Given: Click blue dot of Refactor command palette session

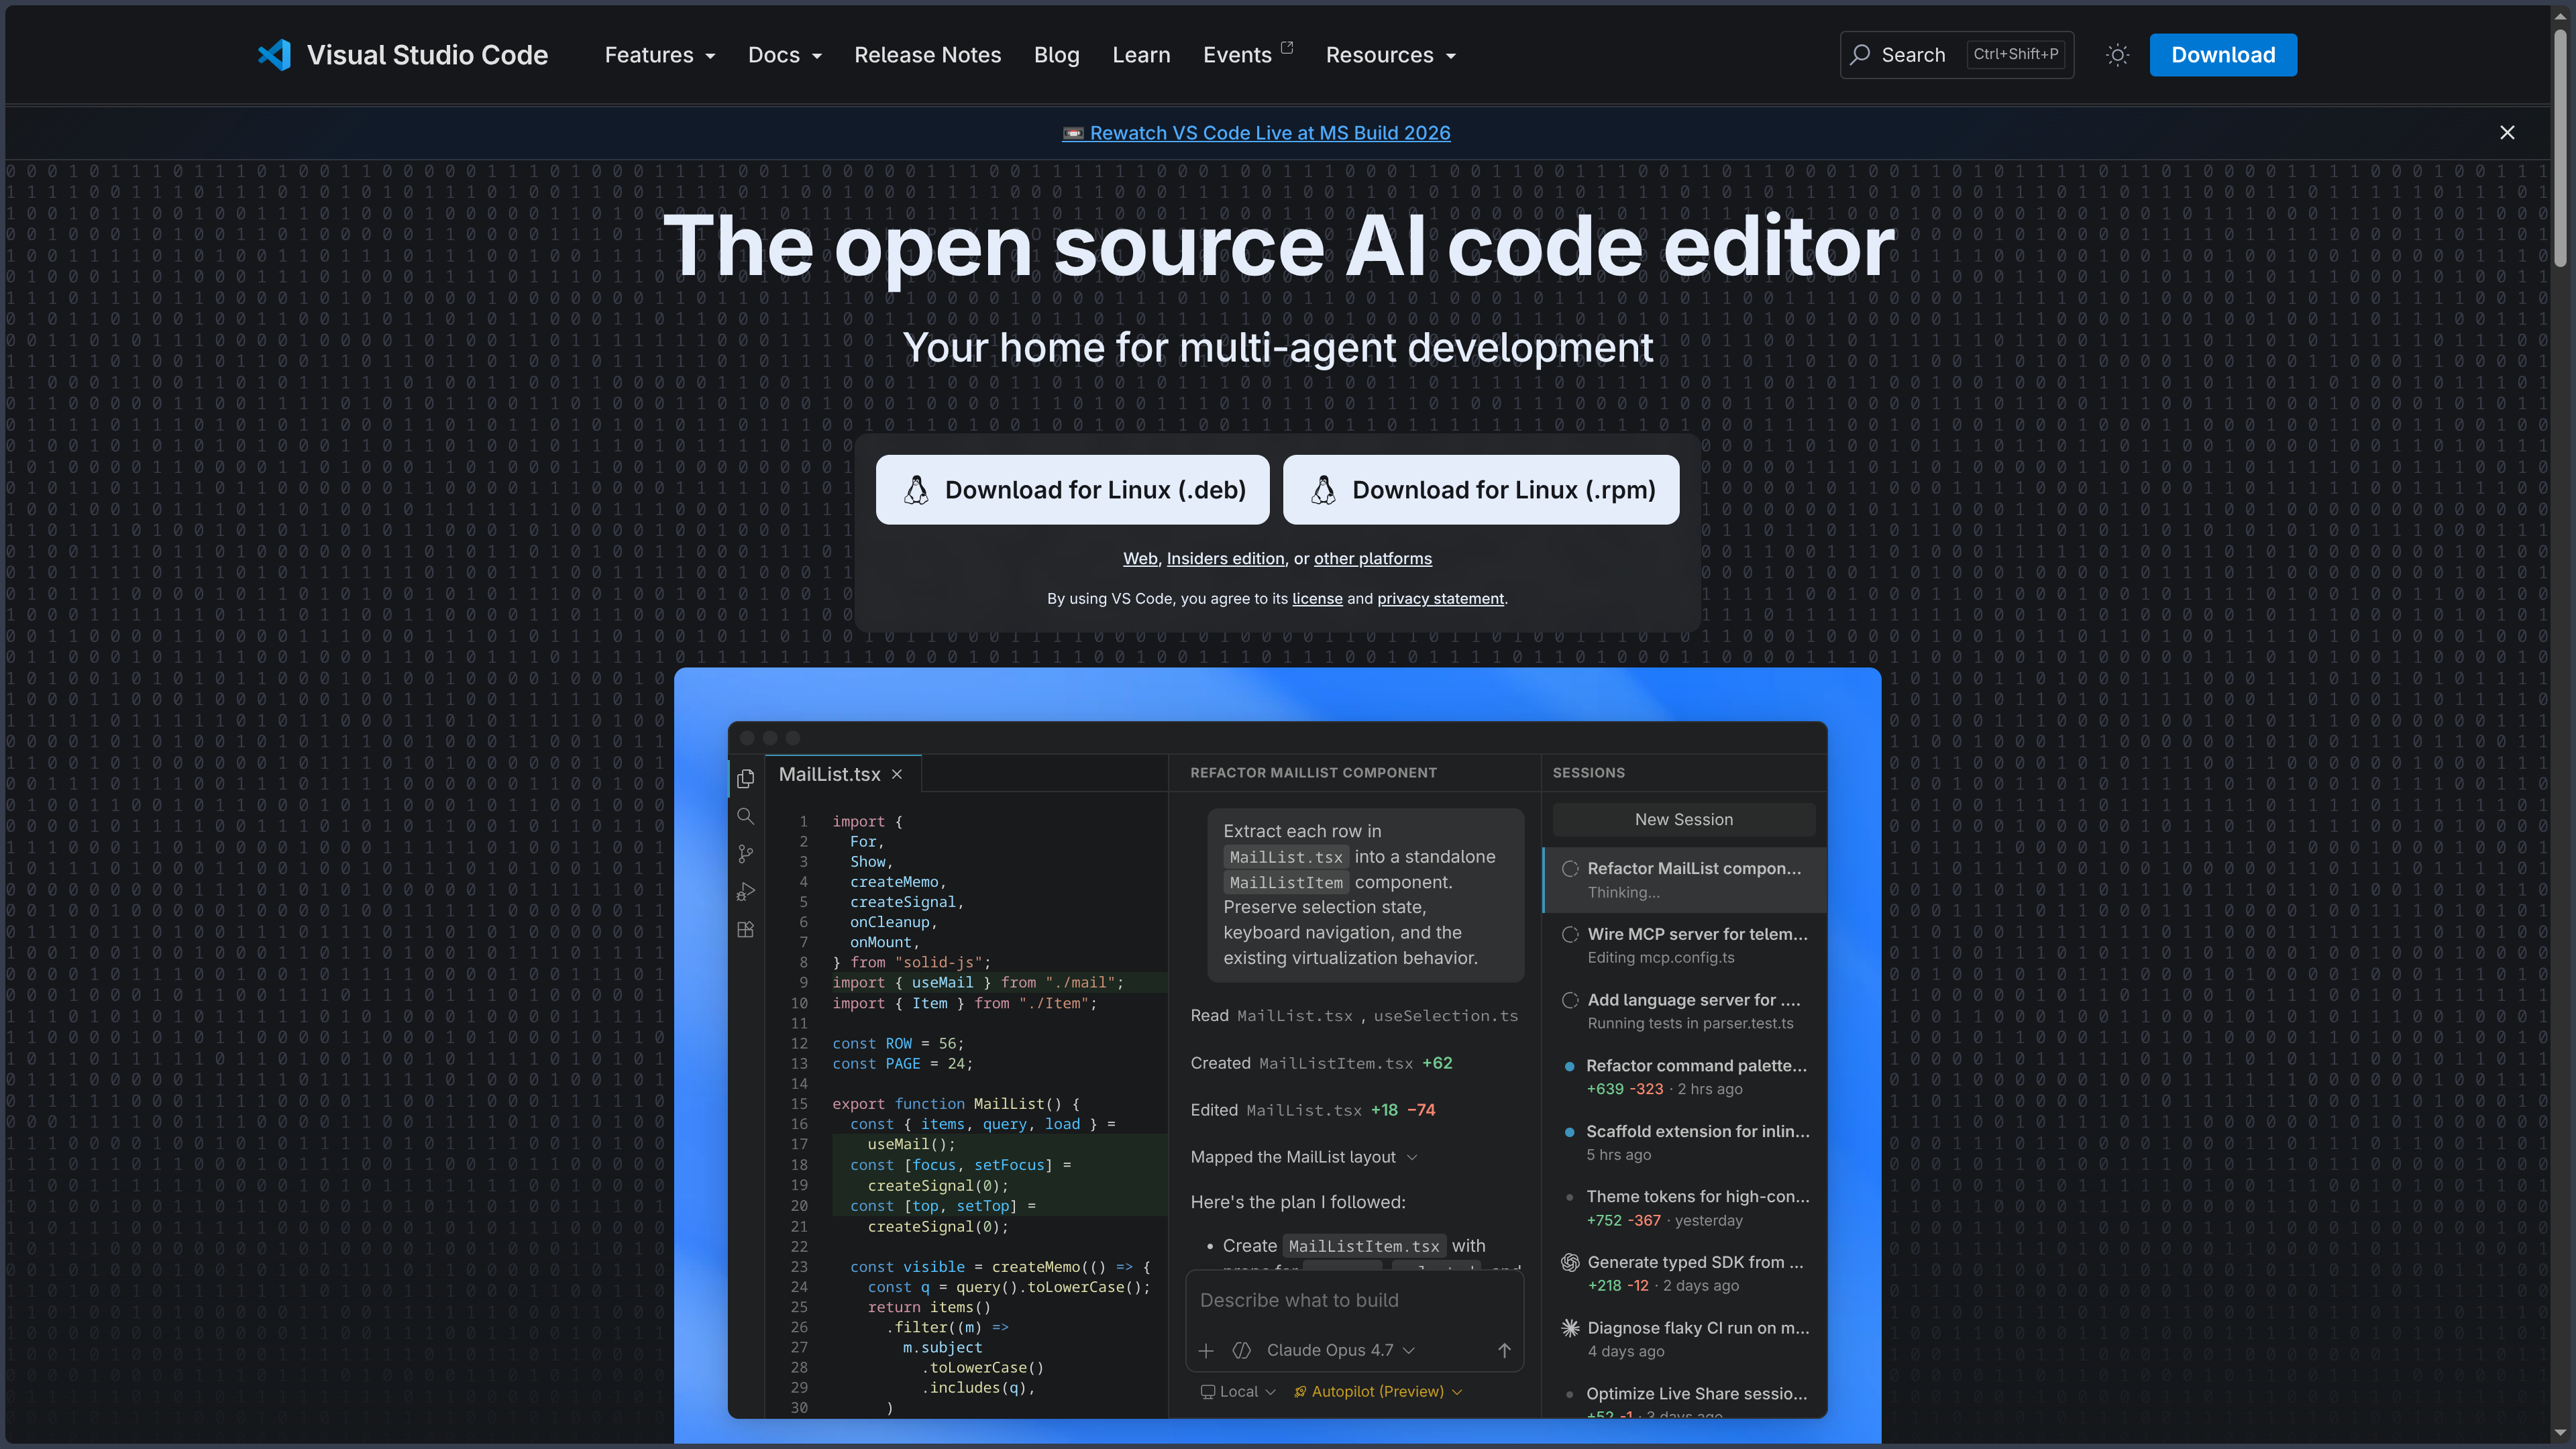Looking at the screenshot, I should pos(1569,1066).
